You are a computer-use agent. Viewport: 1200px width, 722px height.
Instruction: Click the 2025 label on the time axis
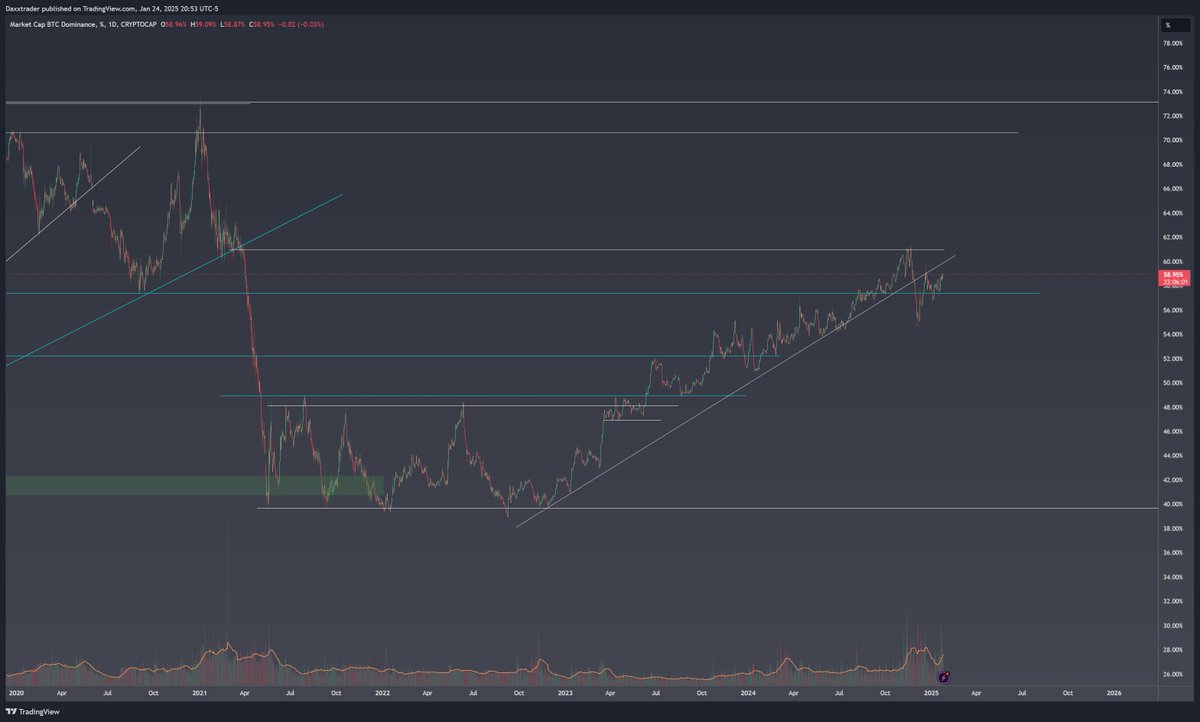[x=931, y=692]
